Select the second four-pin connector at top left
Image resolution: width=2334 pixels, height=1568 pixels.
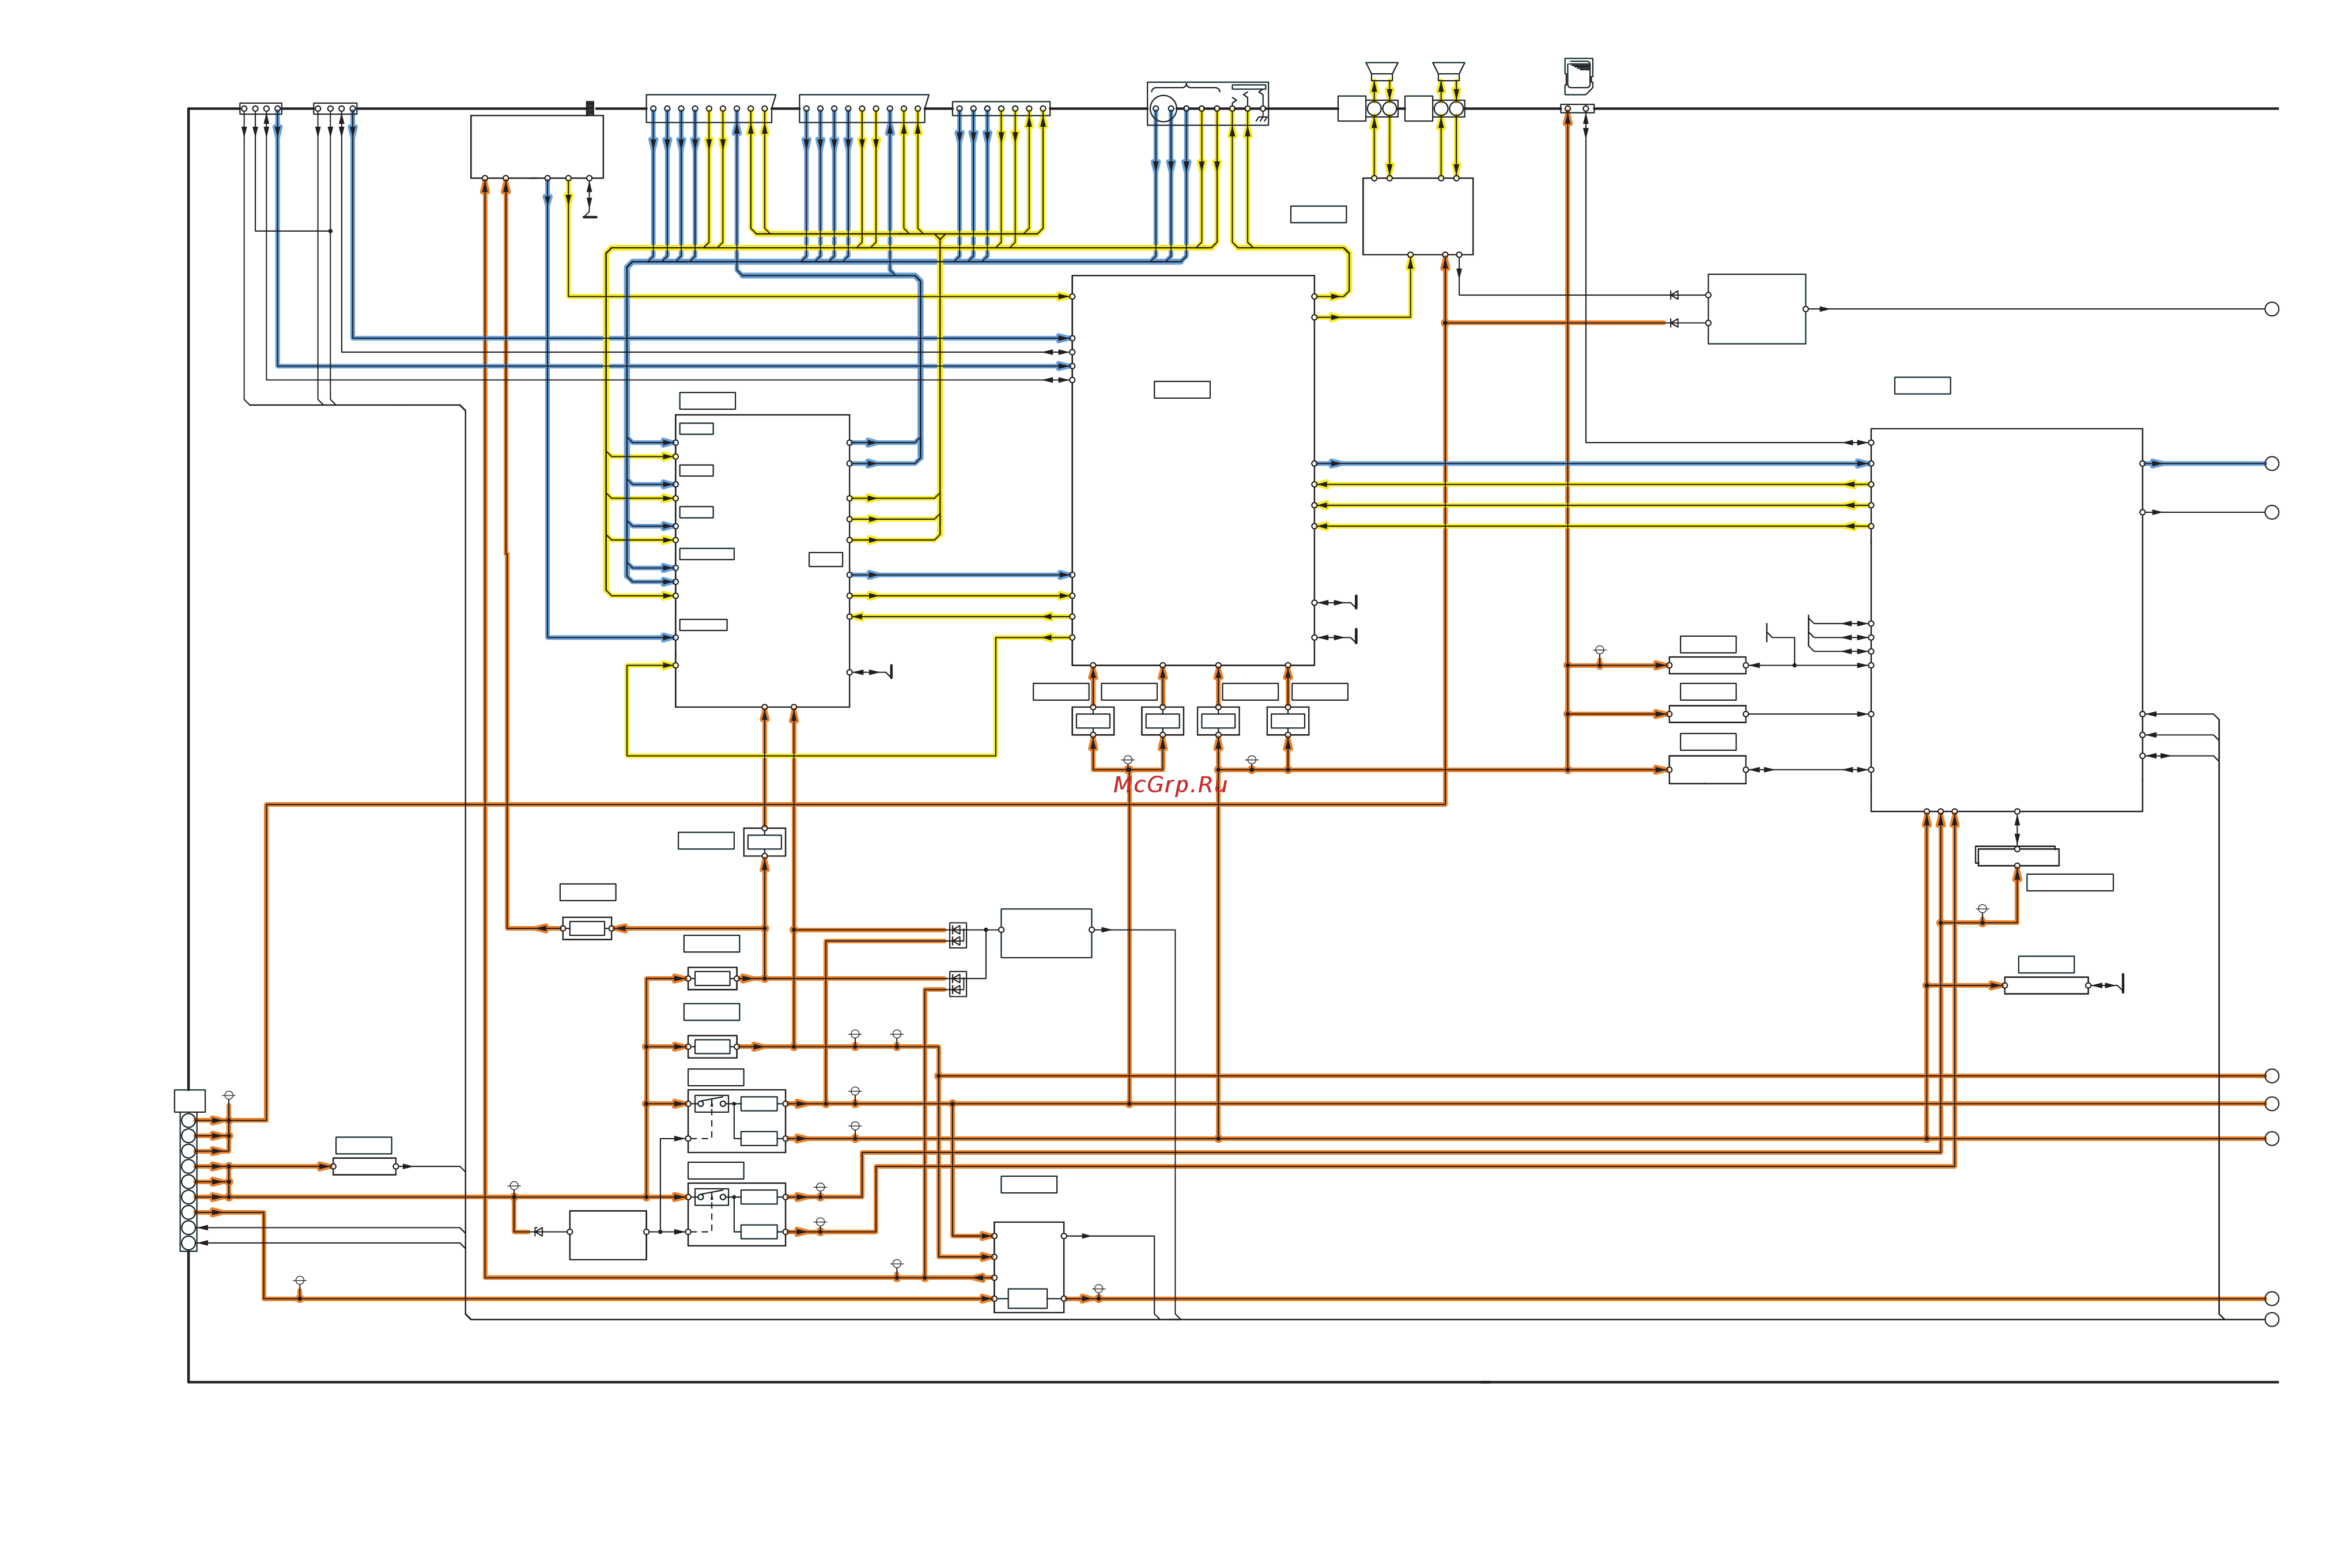(x=335, y=108)
